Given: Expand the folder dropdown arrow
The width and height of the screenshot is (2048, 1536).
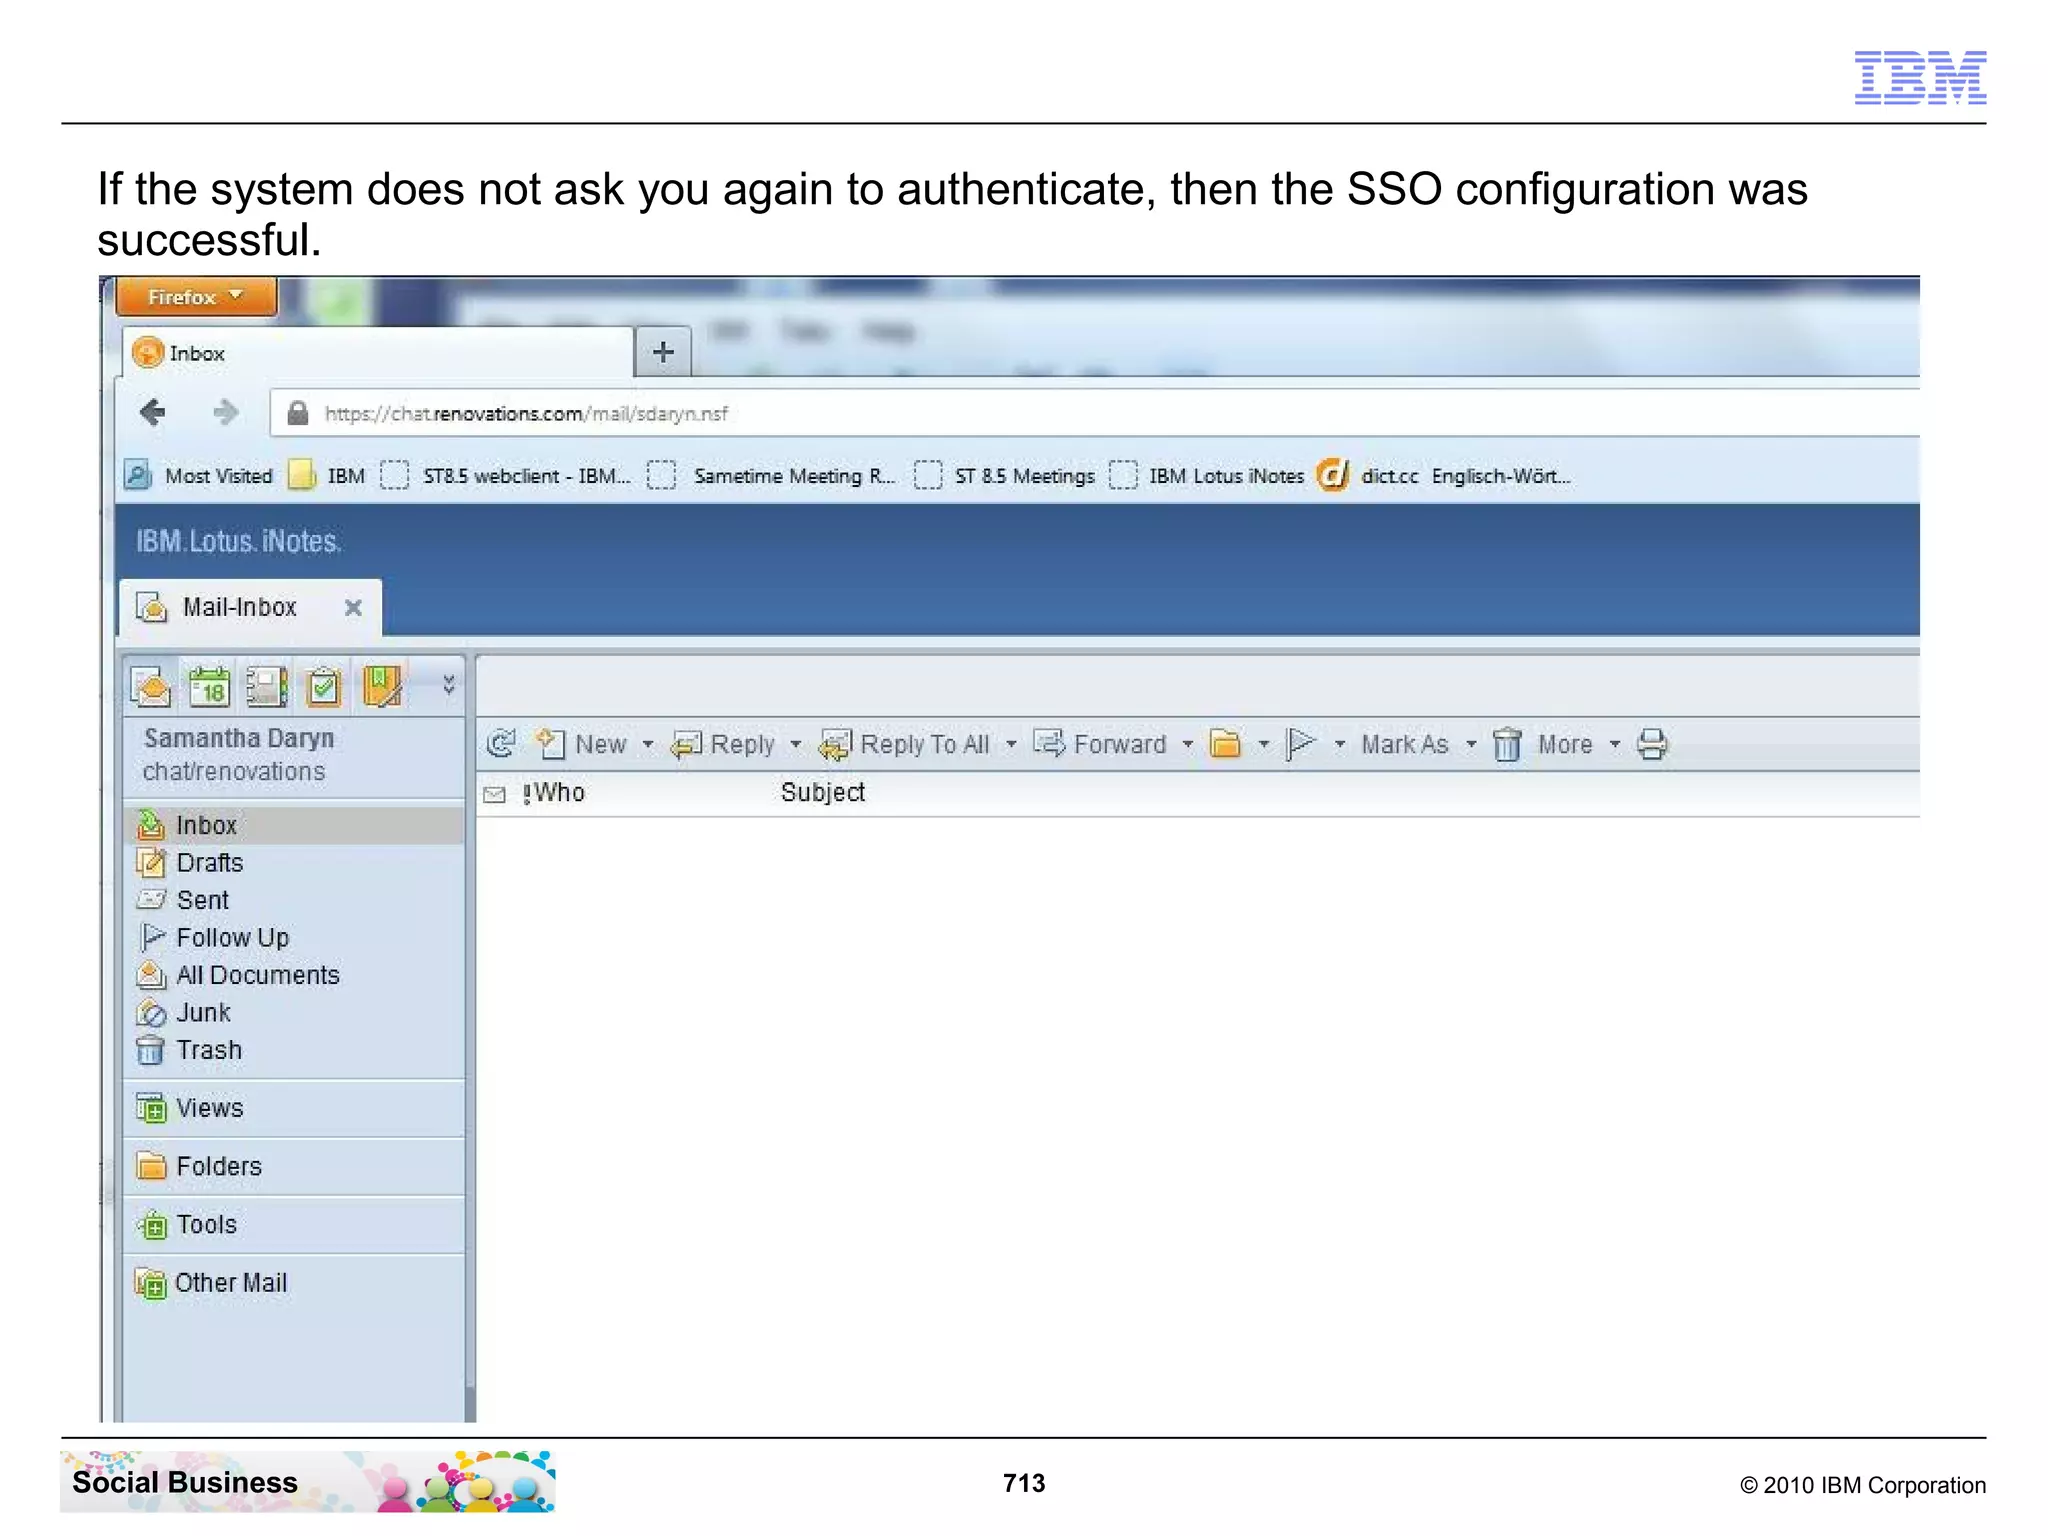Looking at the screenshot, I should point(1264,745).
